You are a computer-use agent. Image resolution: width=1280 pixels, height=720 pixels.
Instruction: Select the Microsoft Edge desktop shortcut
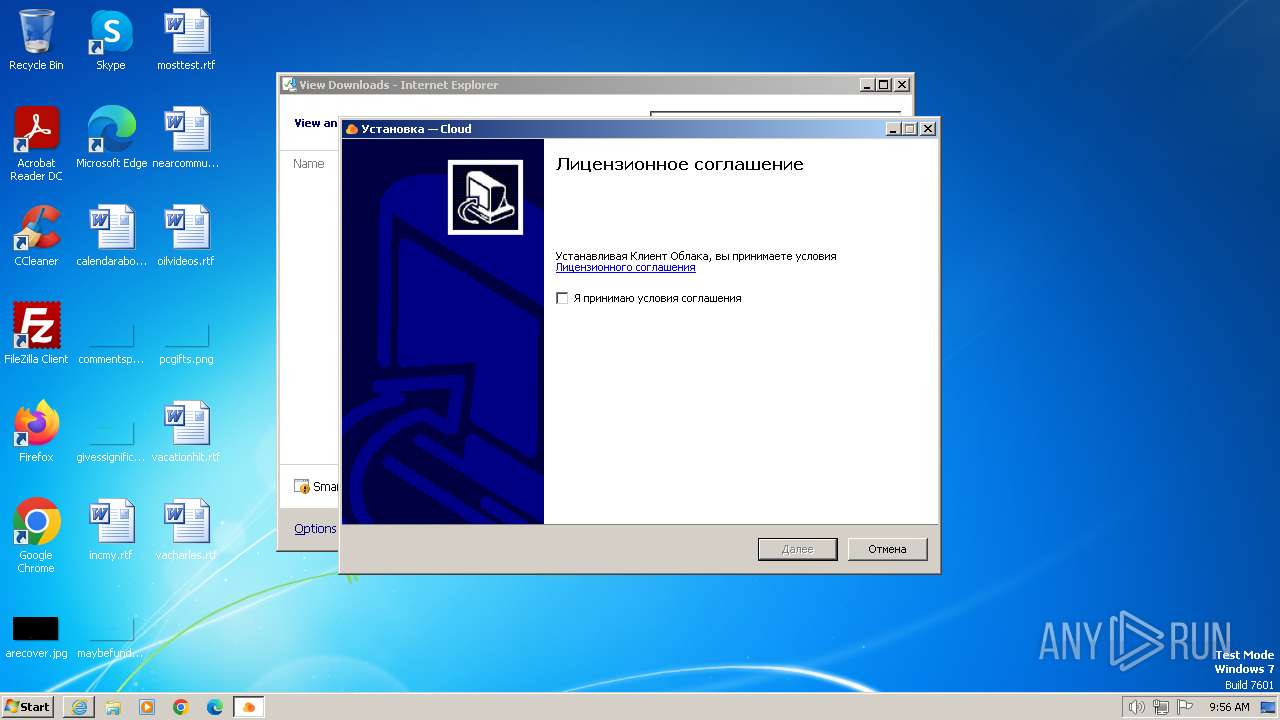111,137
